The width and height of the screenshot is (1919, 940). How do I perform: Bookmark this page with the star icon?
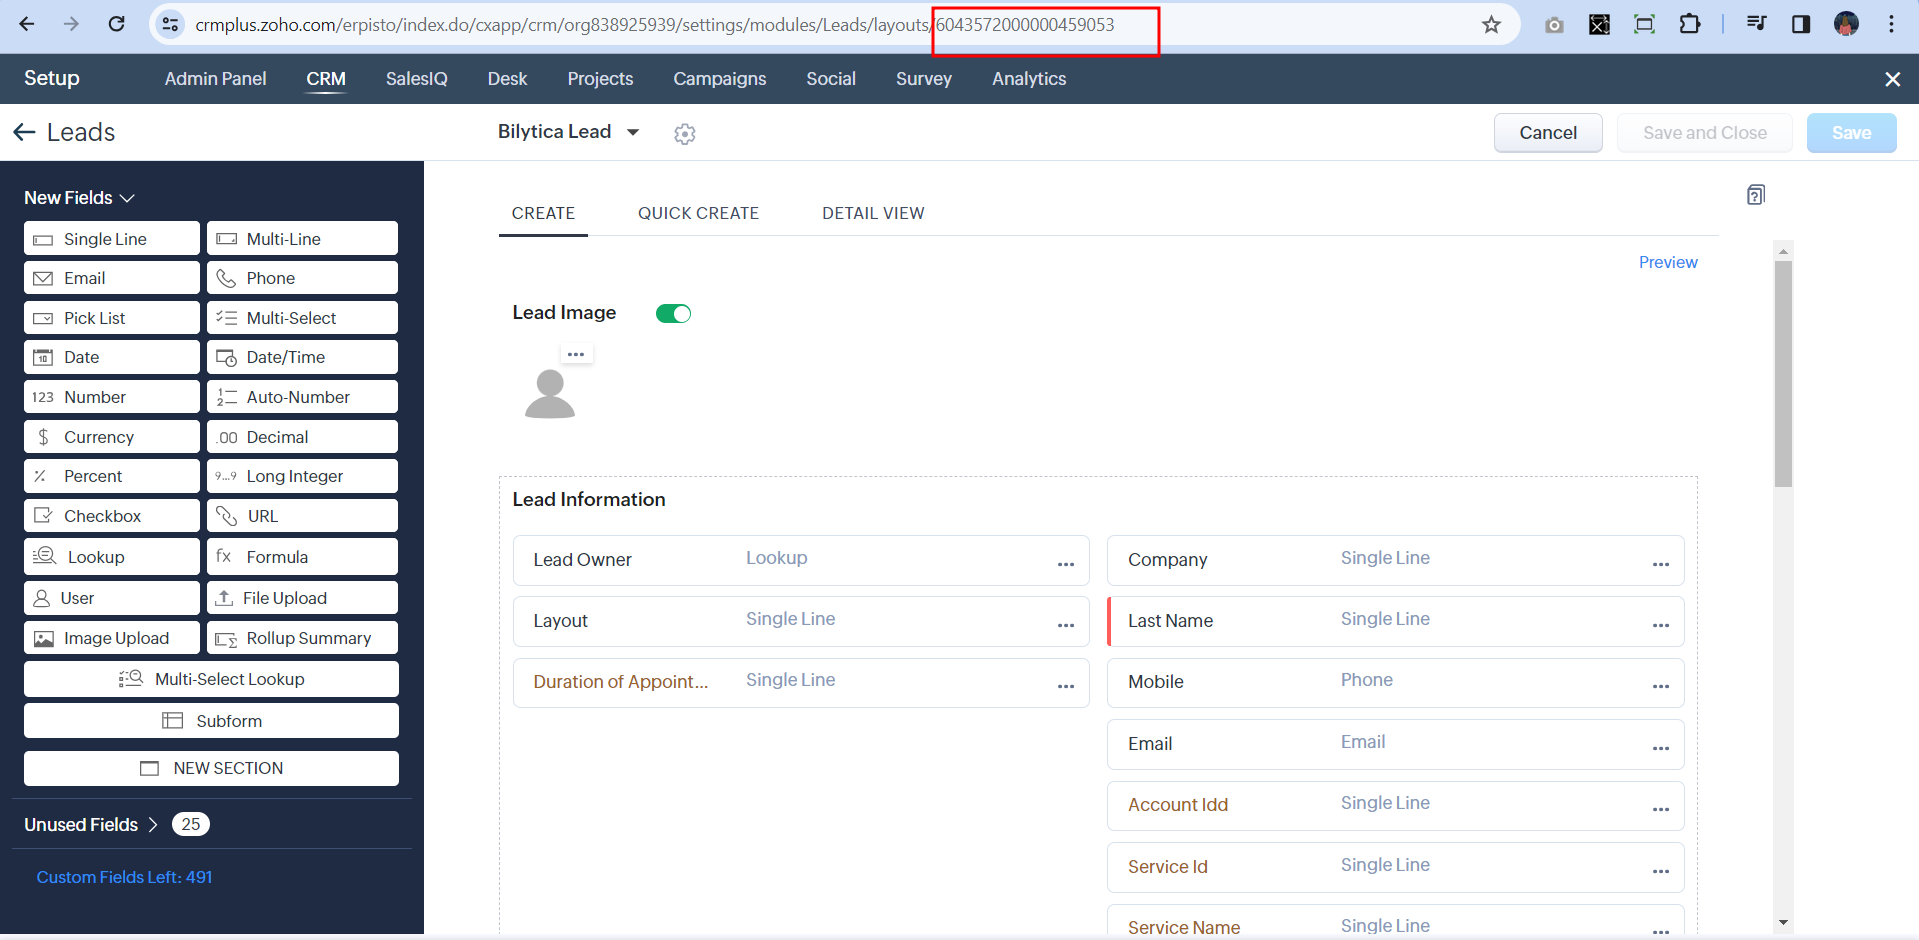pos(1491,25)
